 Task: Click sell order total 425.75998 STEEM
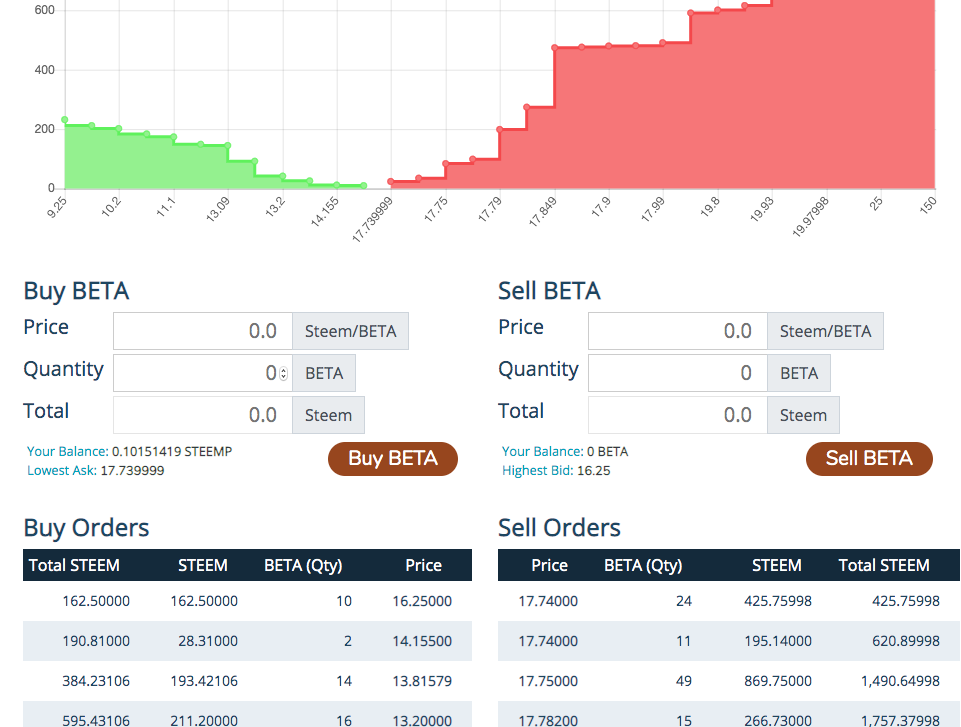point(729,601)
